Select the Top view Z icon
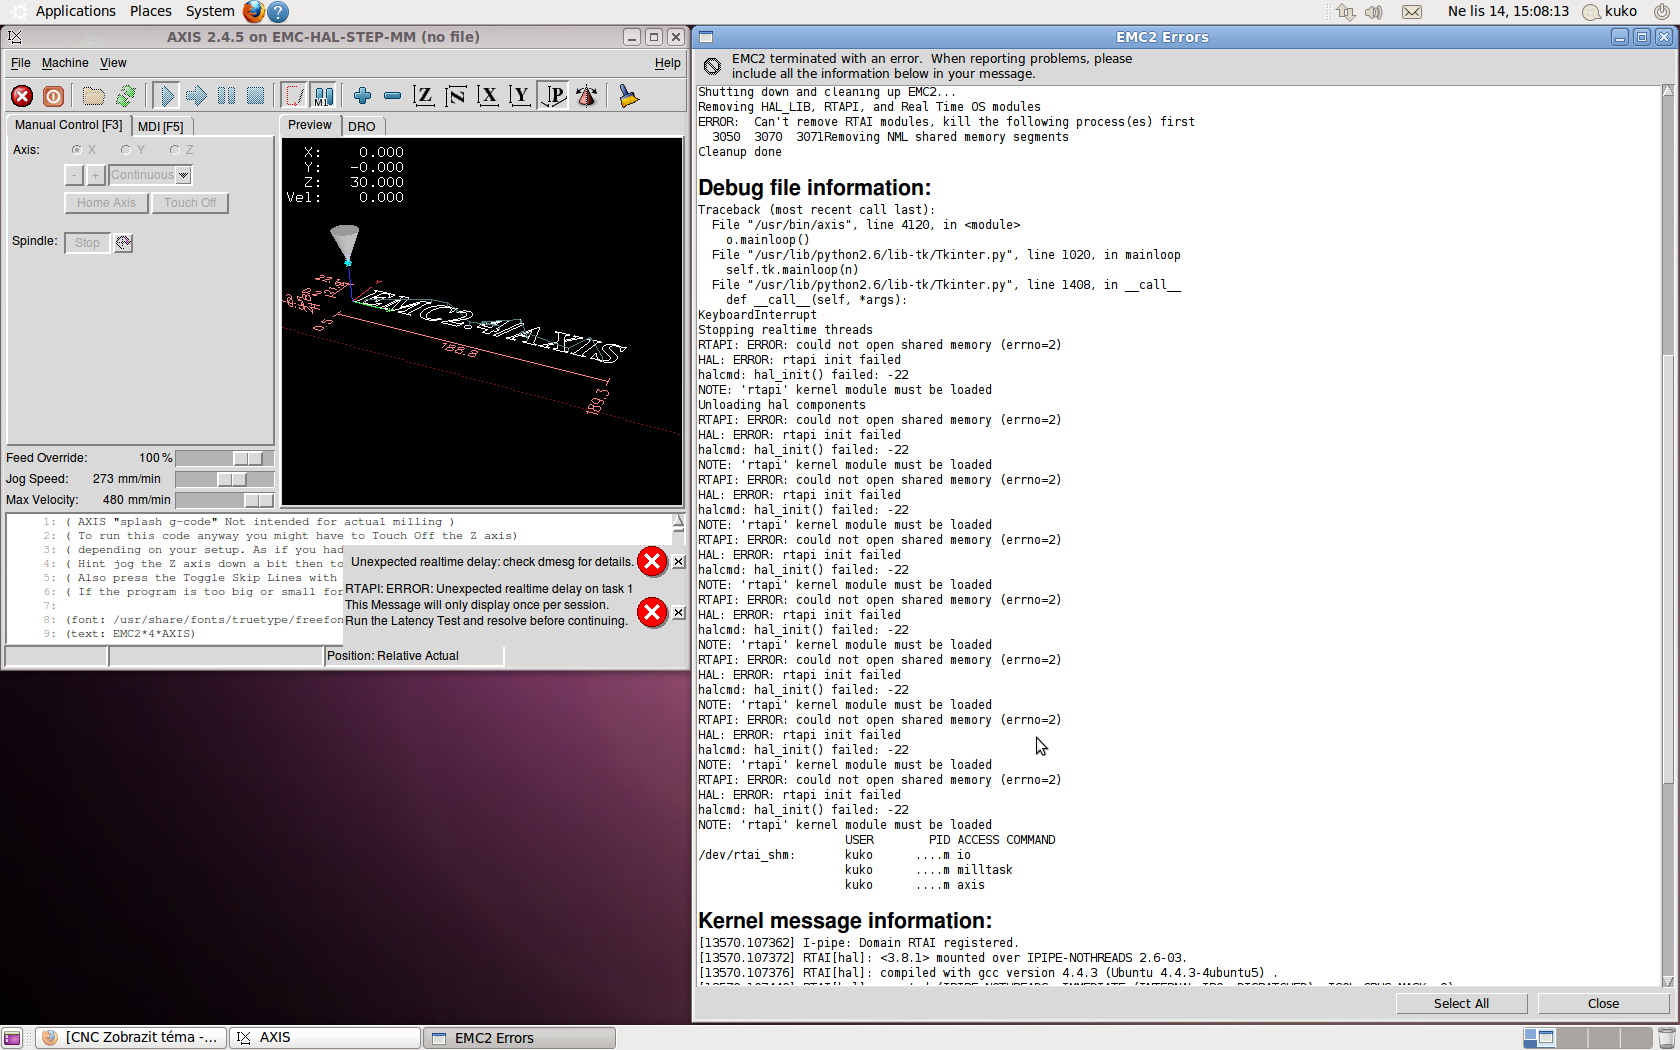Viewport: 1680px width, 1050px height. click(x=424, y=96)
